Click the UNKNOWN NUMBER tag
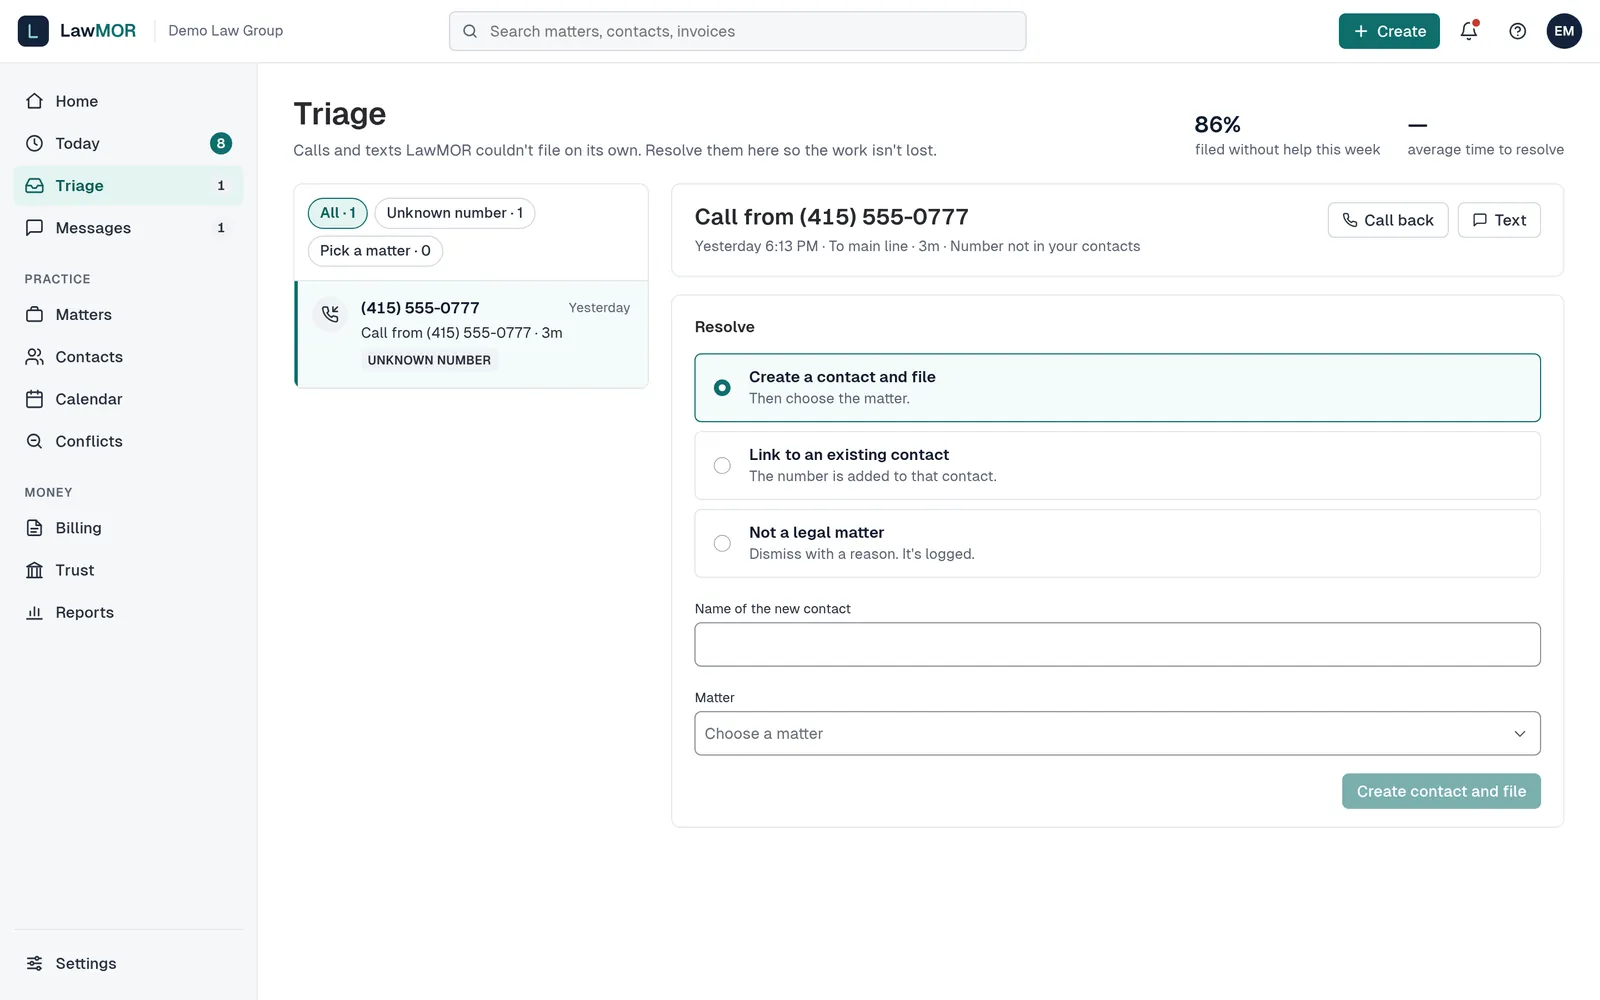Image resolution: width=1600 pixels, height=1000 pixels. pos(429,360)
